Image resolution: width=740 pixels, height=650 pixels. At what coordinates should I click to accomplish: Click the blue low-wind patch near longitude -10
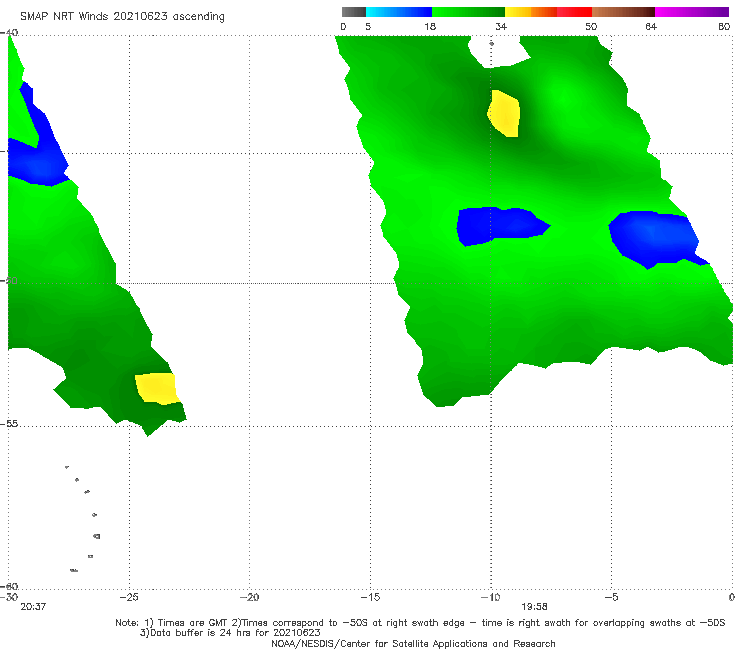click(500, 226)
